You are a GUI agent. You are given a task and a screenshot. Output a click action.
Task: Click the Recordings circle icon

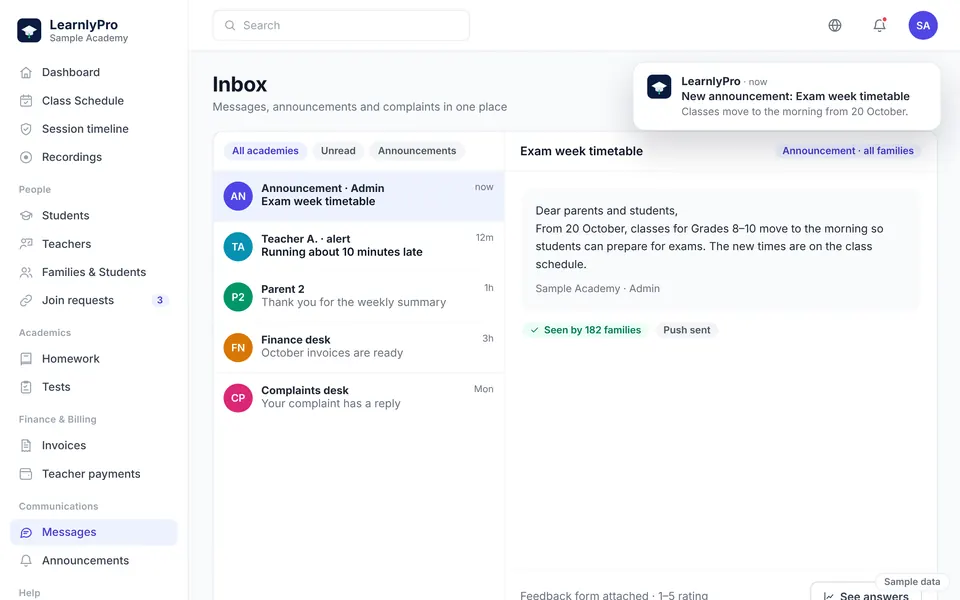(26, 157)
